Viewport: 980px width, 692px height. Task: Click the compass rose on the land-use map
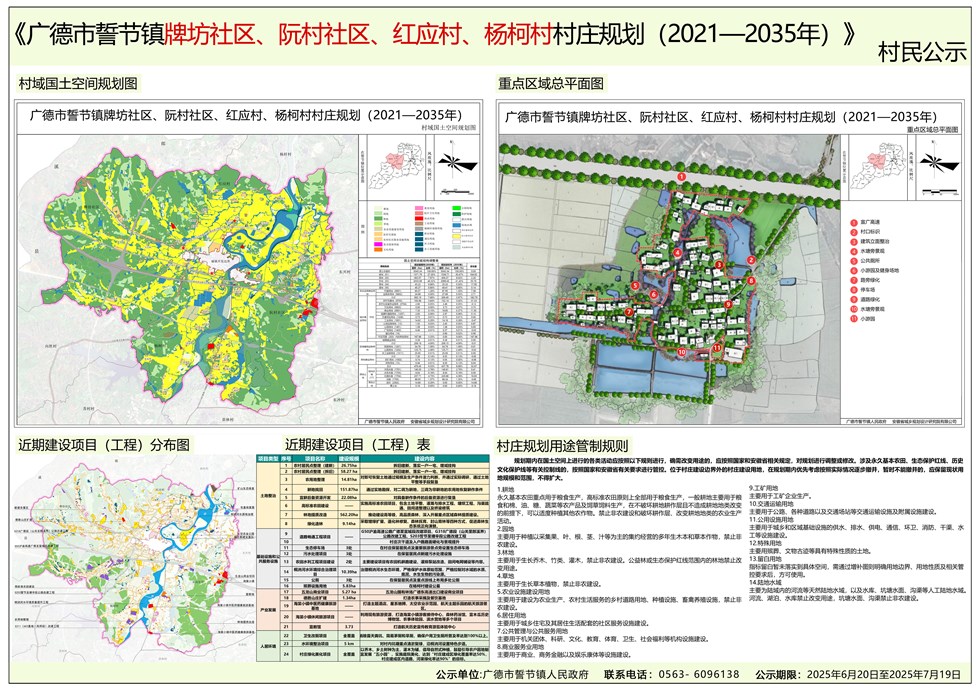(453, 163)
